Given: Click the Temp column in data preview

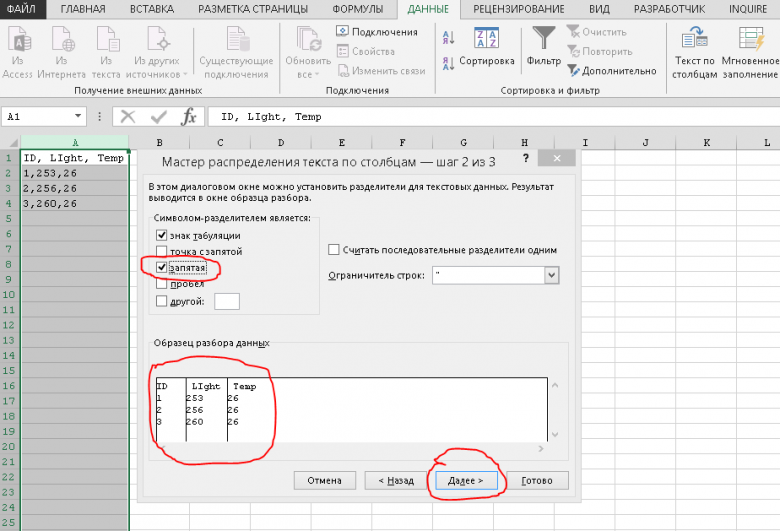Looking at the screenshot, I should tap(244, 409).
